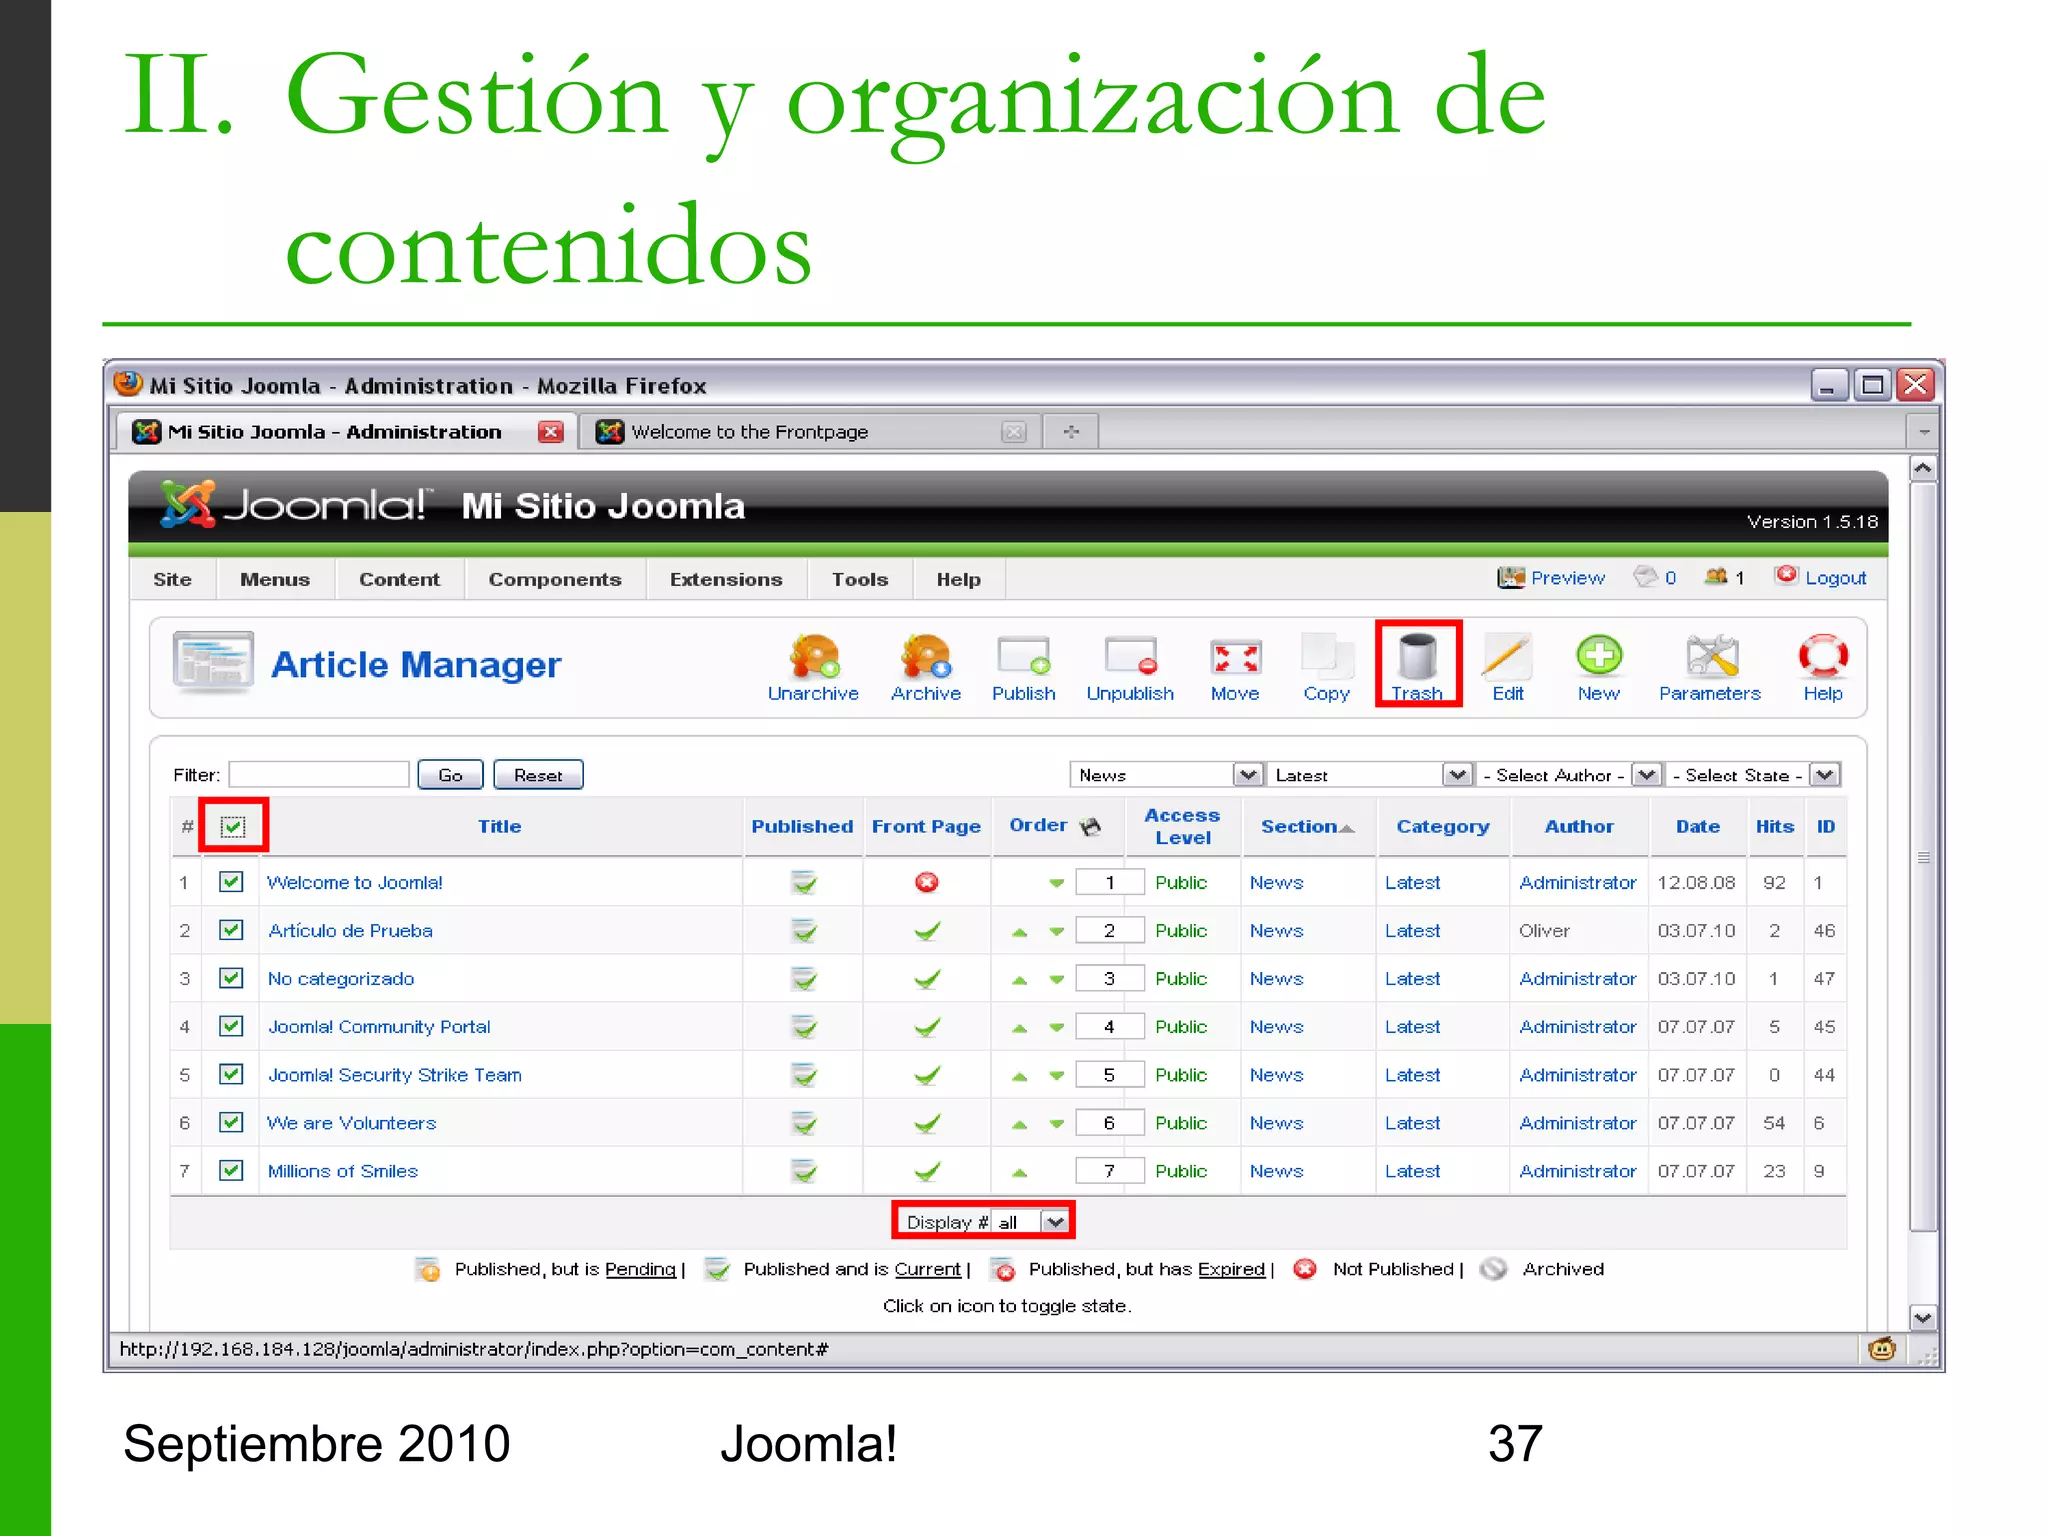Image resolution: width=2048 pixels, height=1536 pixels.
Task: Toggle front page icon for Welcome to Joomla!
Action: point(927,882)
